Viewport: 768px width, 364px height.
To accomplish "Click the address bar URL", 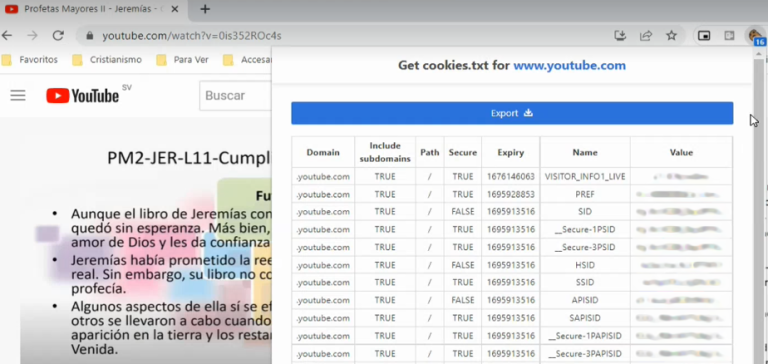I will [192, 36].
